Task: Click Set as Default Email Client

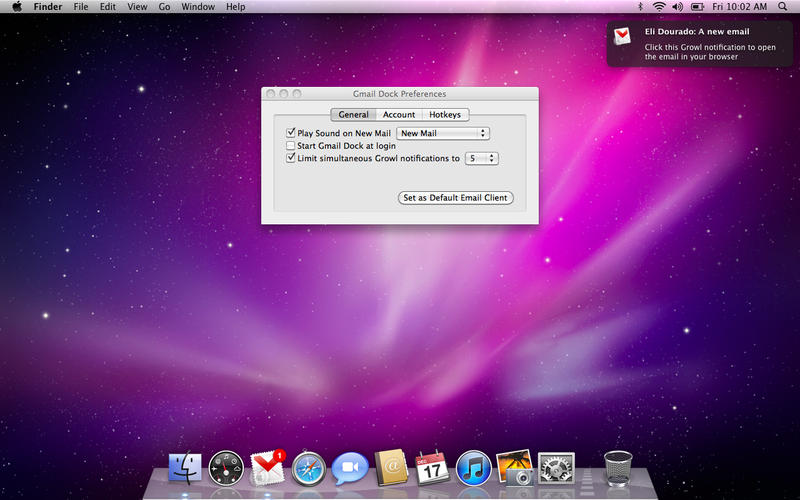Action: click(455, 198)
